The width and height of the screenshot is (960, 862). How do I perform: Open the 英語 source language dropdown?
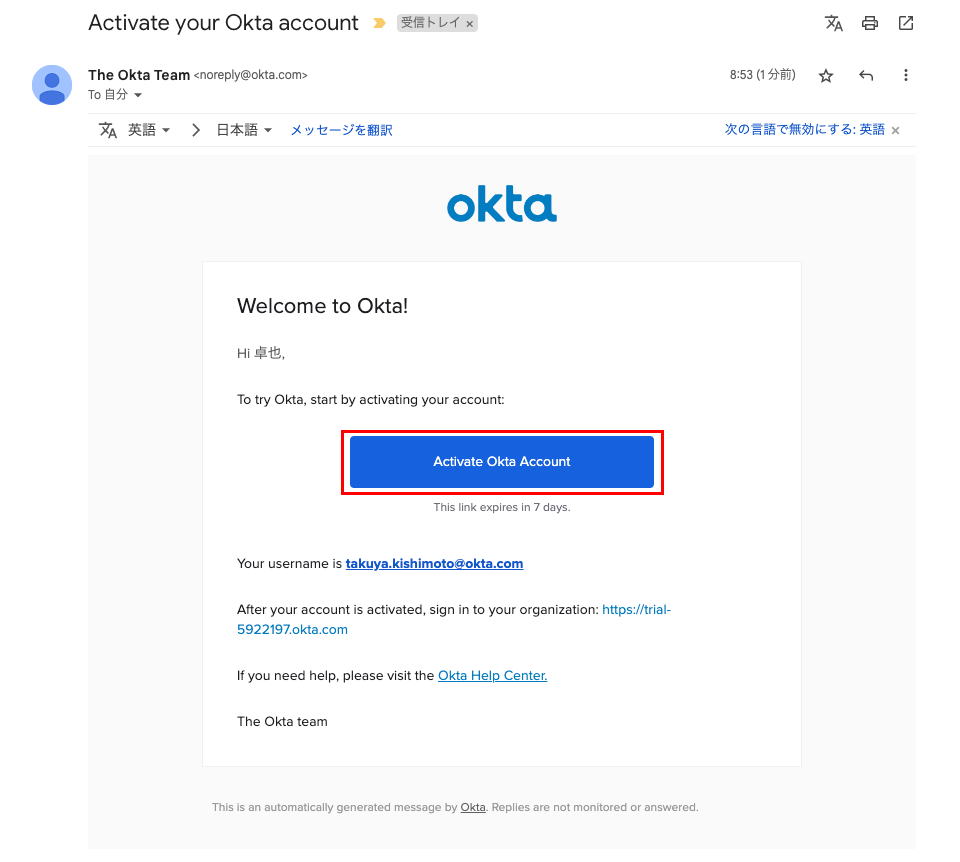(x=149, y=130)
